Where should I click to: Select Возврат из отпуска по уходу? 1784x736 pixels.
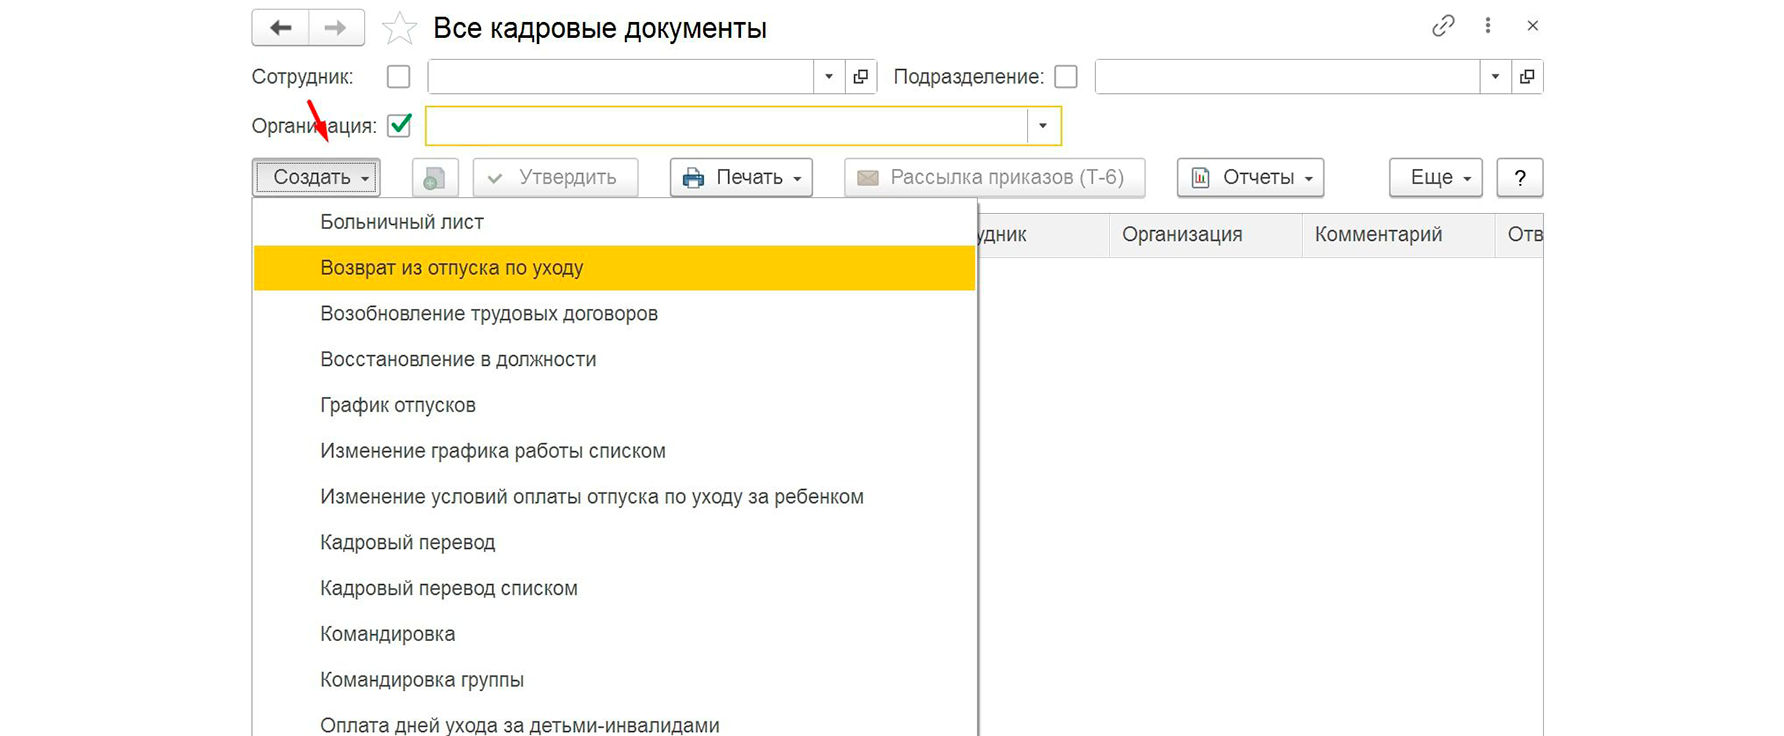pos(614,268)
